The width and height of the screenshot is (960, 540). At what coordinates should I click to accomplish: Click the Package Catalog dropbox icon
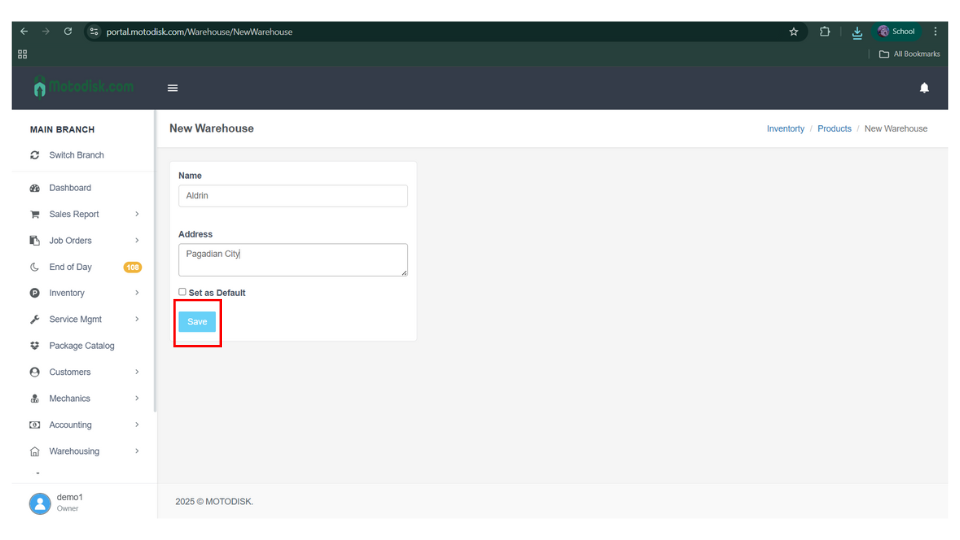click(x=35, y=346)
